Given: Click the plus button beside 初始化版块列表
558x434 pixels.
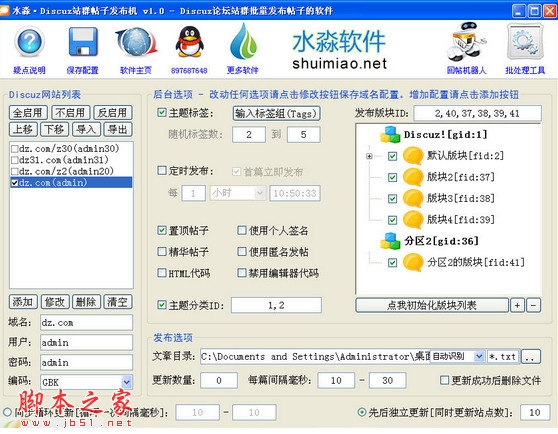Looking at the screenshot, I should pos(517,305).
